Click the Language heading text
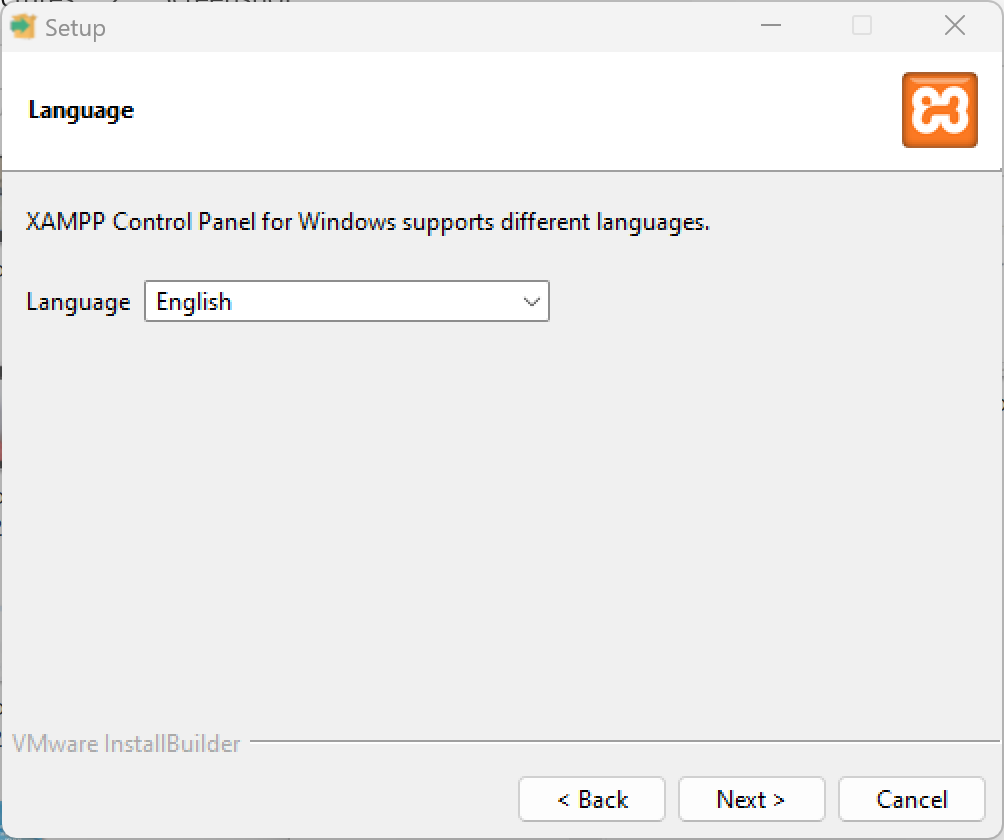Image resolution: width=1004 pixels, height=840 pixels. tap(80, 110)
